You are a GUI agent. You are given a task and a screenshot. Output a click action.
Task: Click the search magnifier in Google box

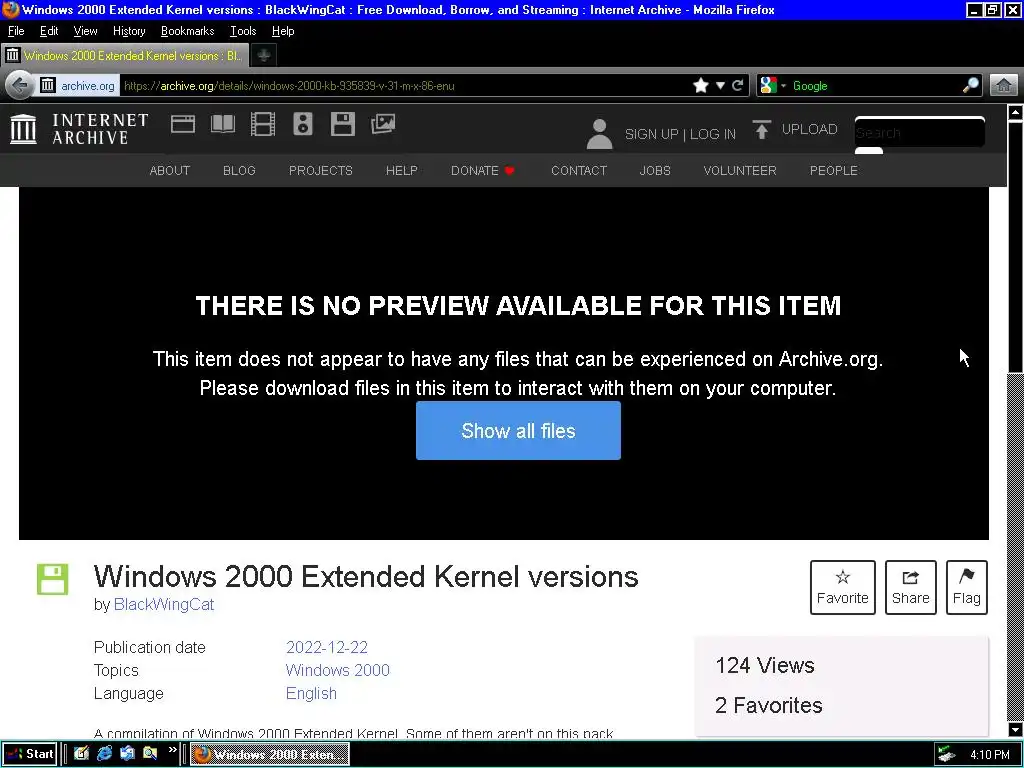pos(971,86)
